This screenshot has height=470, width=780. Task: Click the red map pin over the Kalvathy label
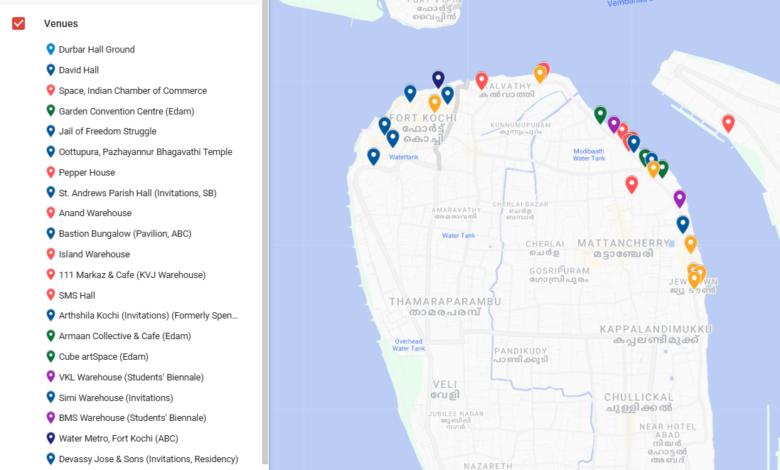[481, 80]
